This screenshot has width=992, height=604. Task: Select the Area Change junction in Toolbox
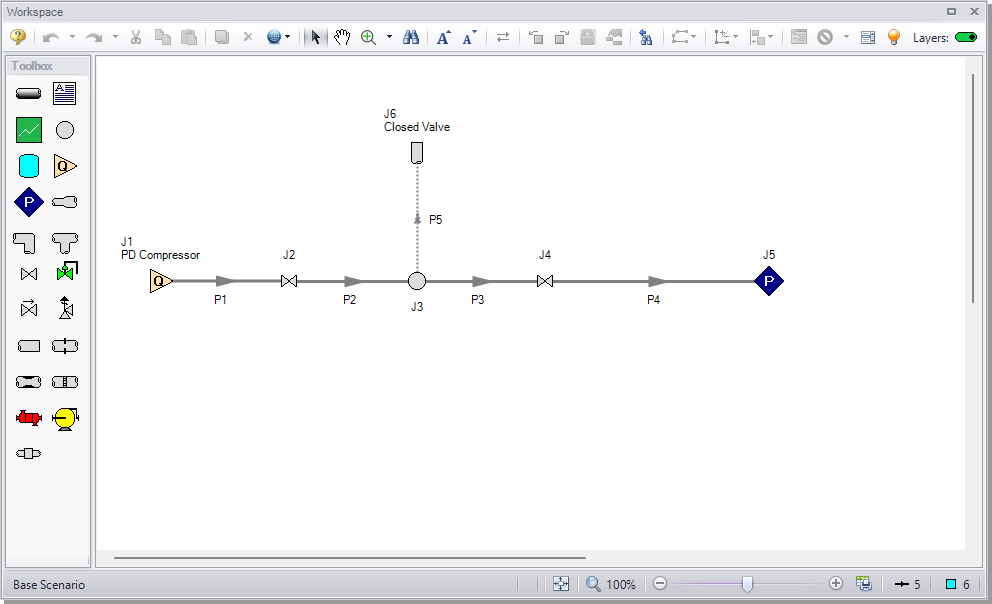coord(65,202)
